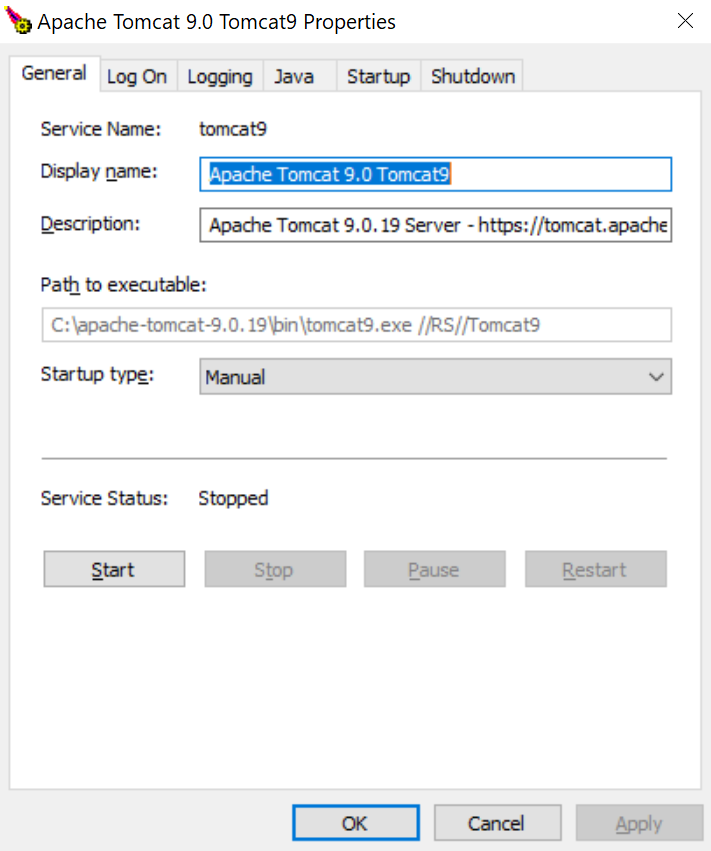Click the greyed-out Apply button
Screen dimensions: 711x851
[639, 823]
